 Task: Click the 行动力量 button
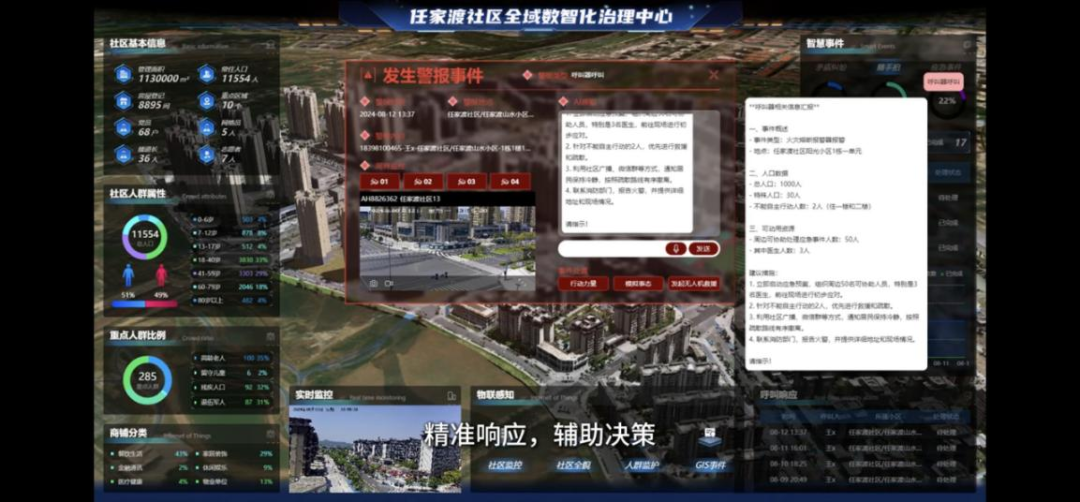pos(583,283)
